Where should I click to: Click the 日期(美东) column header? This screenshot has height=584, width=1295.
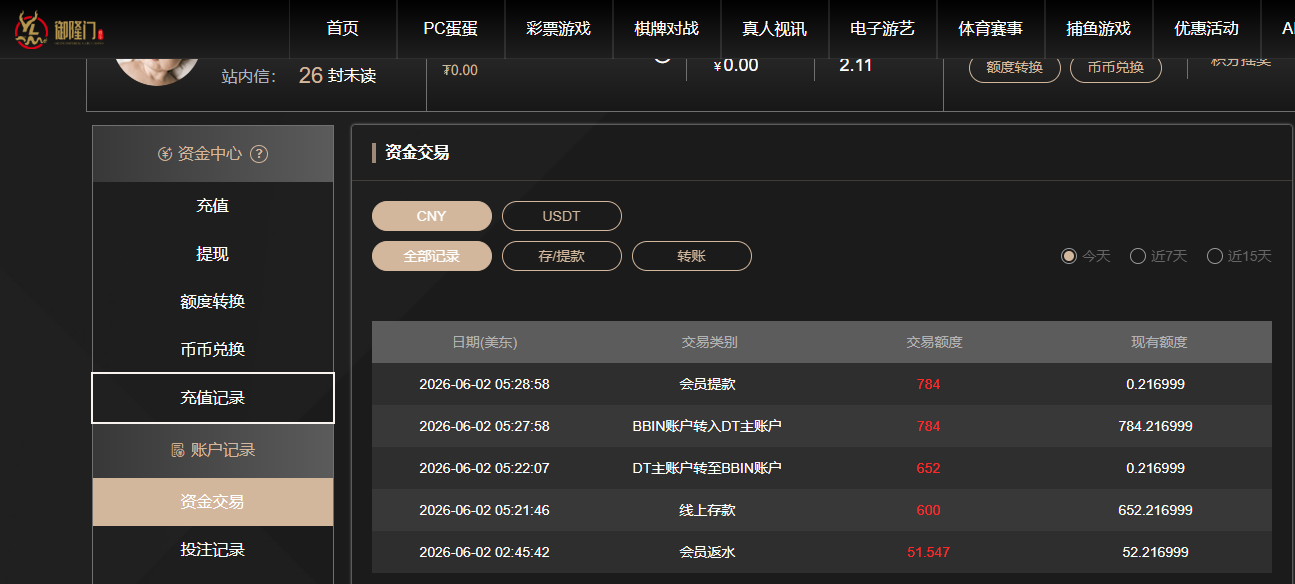[x=485, y=342]
